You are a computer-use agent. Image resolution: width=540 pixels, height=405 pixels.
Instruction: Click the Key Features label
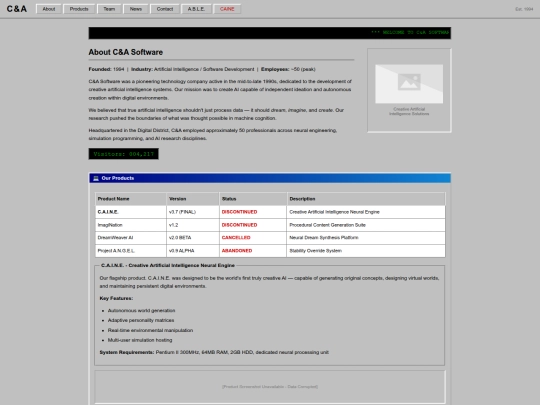pos(116,298)
